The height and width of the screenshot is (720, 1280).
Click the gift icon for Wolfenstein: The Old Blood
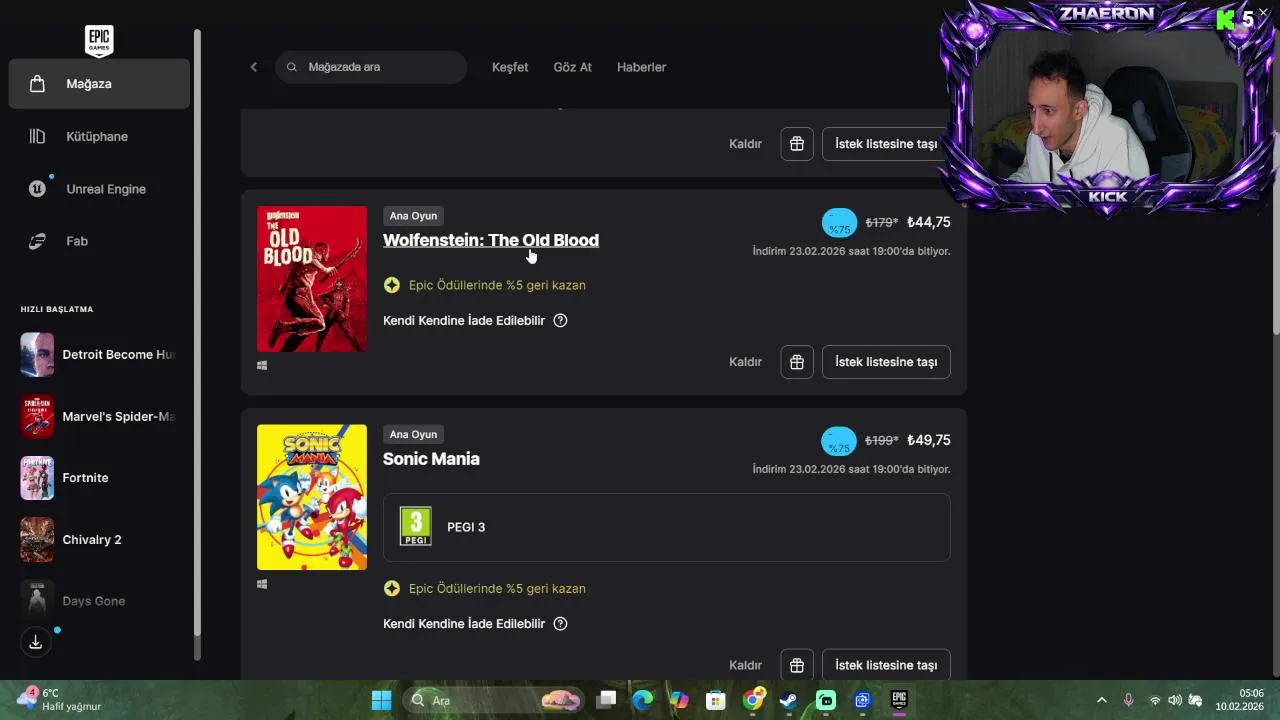coord(797,362)
